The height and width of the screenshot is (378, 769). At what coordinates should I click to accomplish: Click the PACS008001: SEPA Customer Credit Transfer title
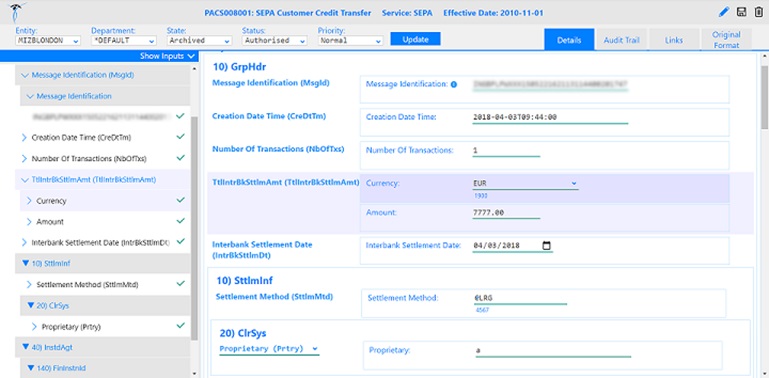tap(288, 13)
